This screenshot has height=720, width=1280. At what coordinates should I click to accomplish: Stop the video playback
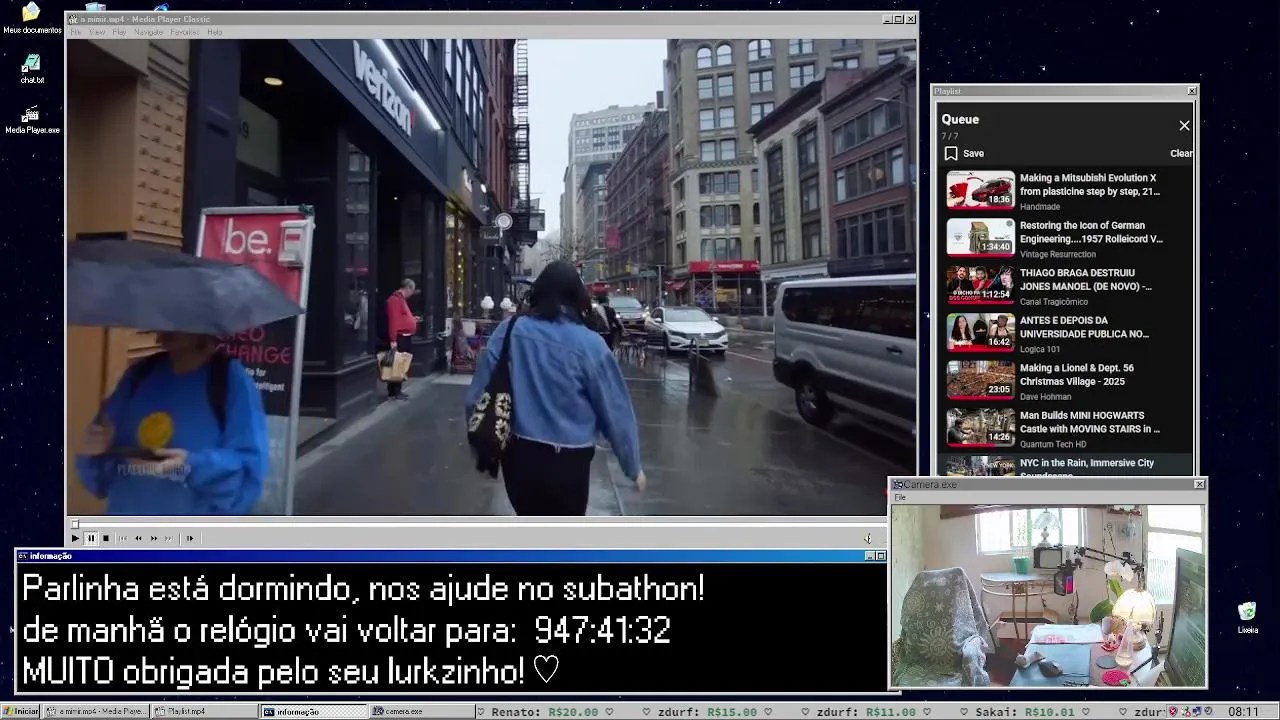click(106, 538)
